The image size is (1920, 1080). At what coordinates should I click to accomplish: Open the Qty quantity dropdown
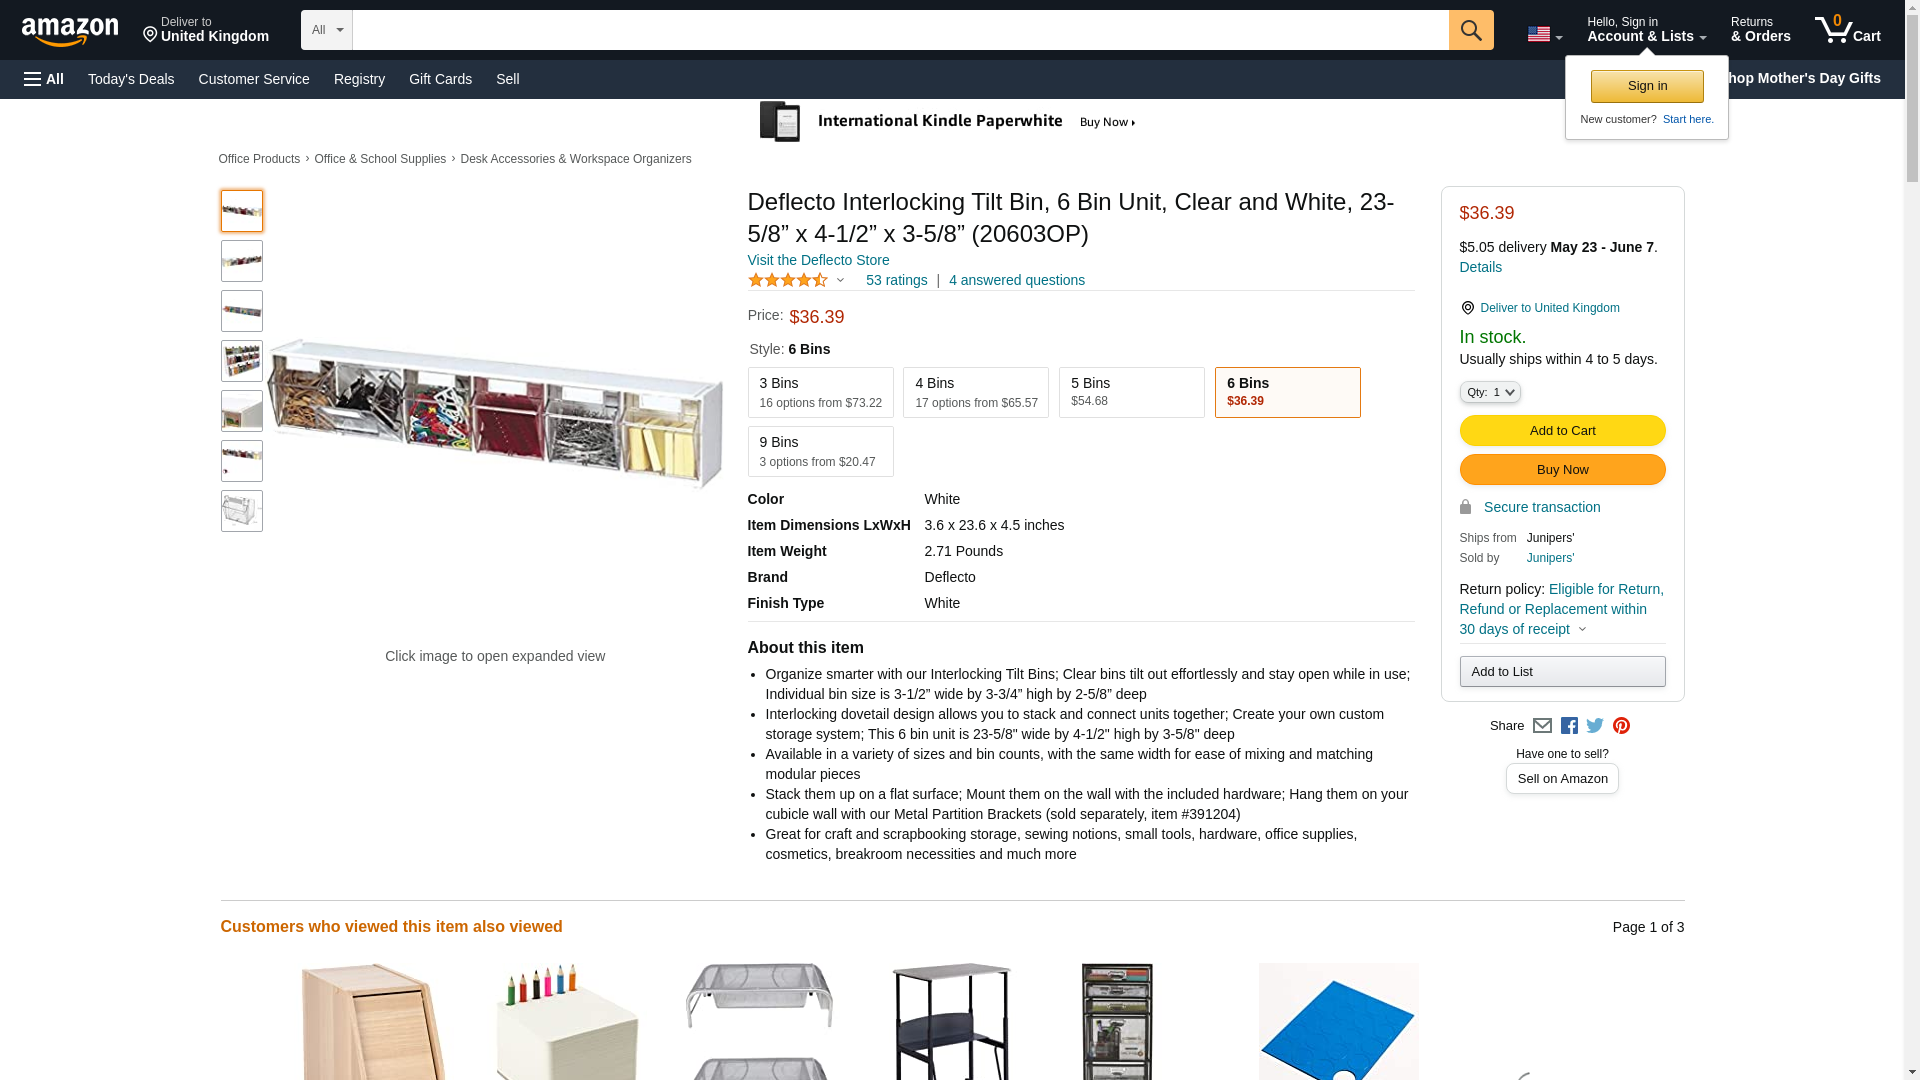(x=1490, y=392)
